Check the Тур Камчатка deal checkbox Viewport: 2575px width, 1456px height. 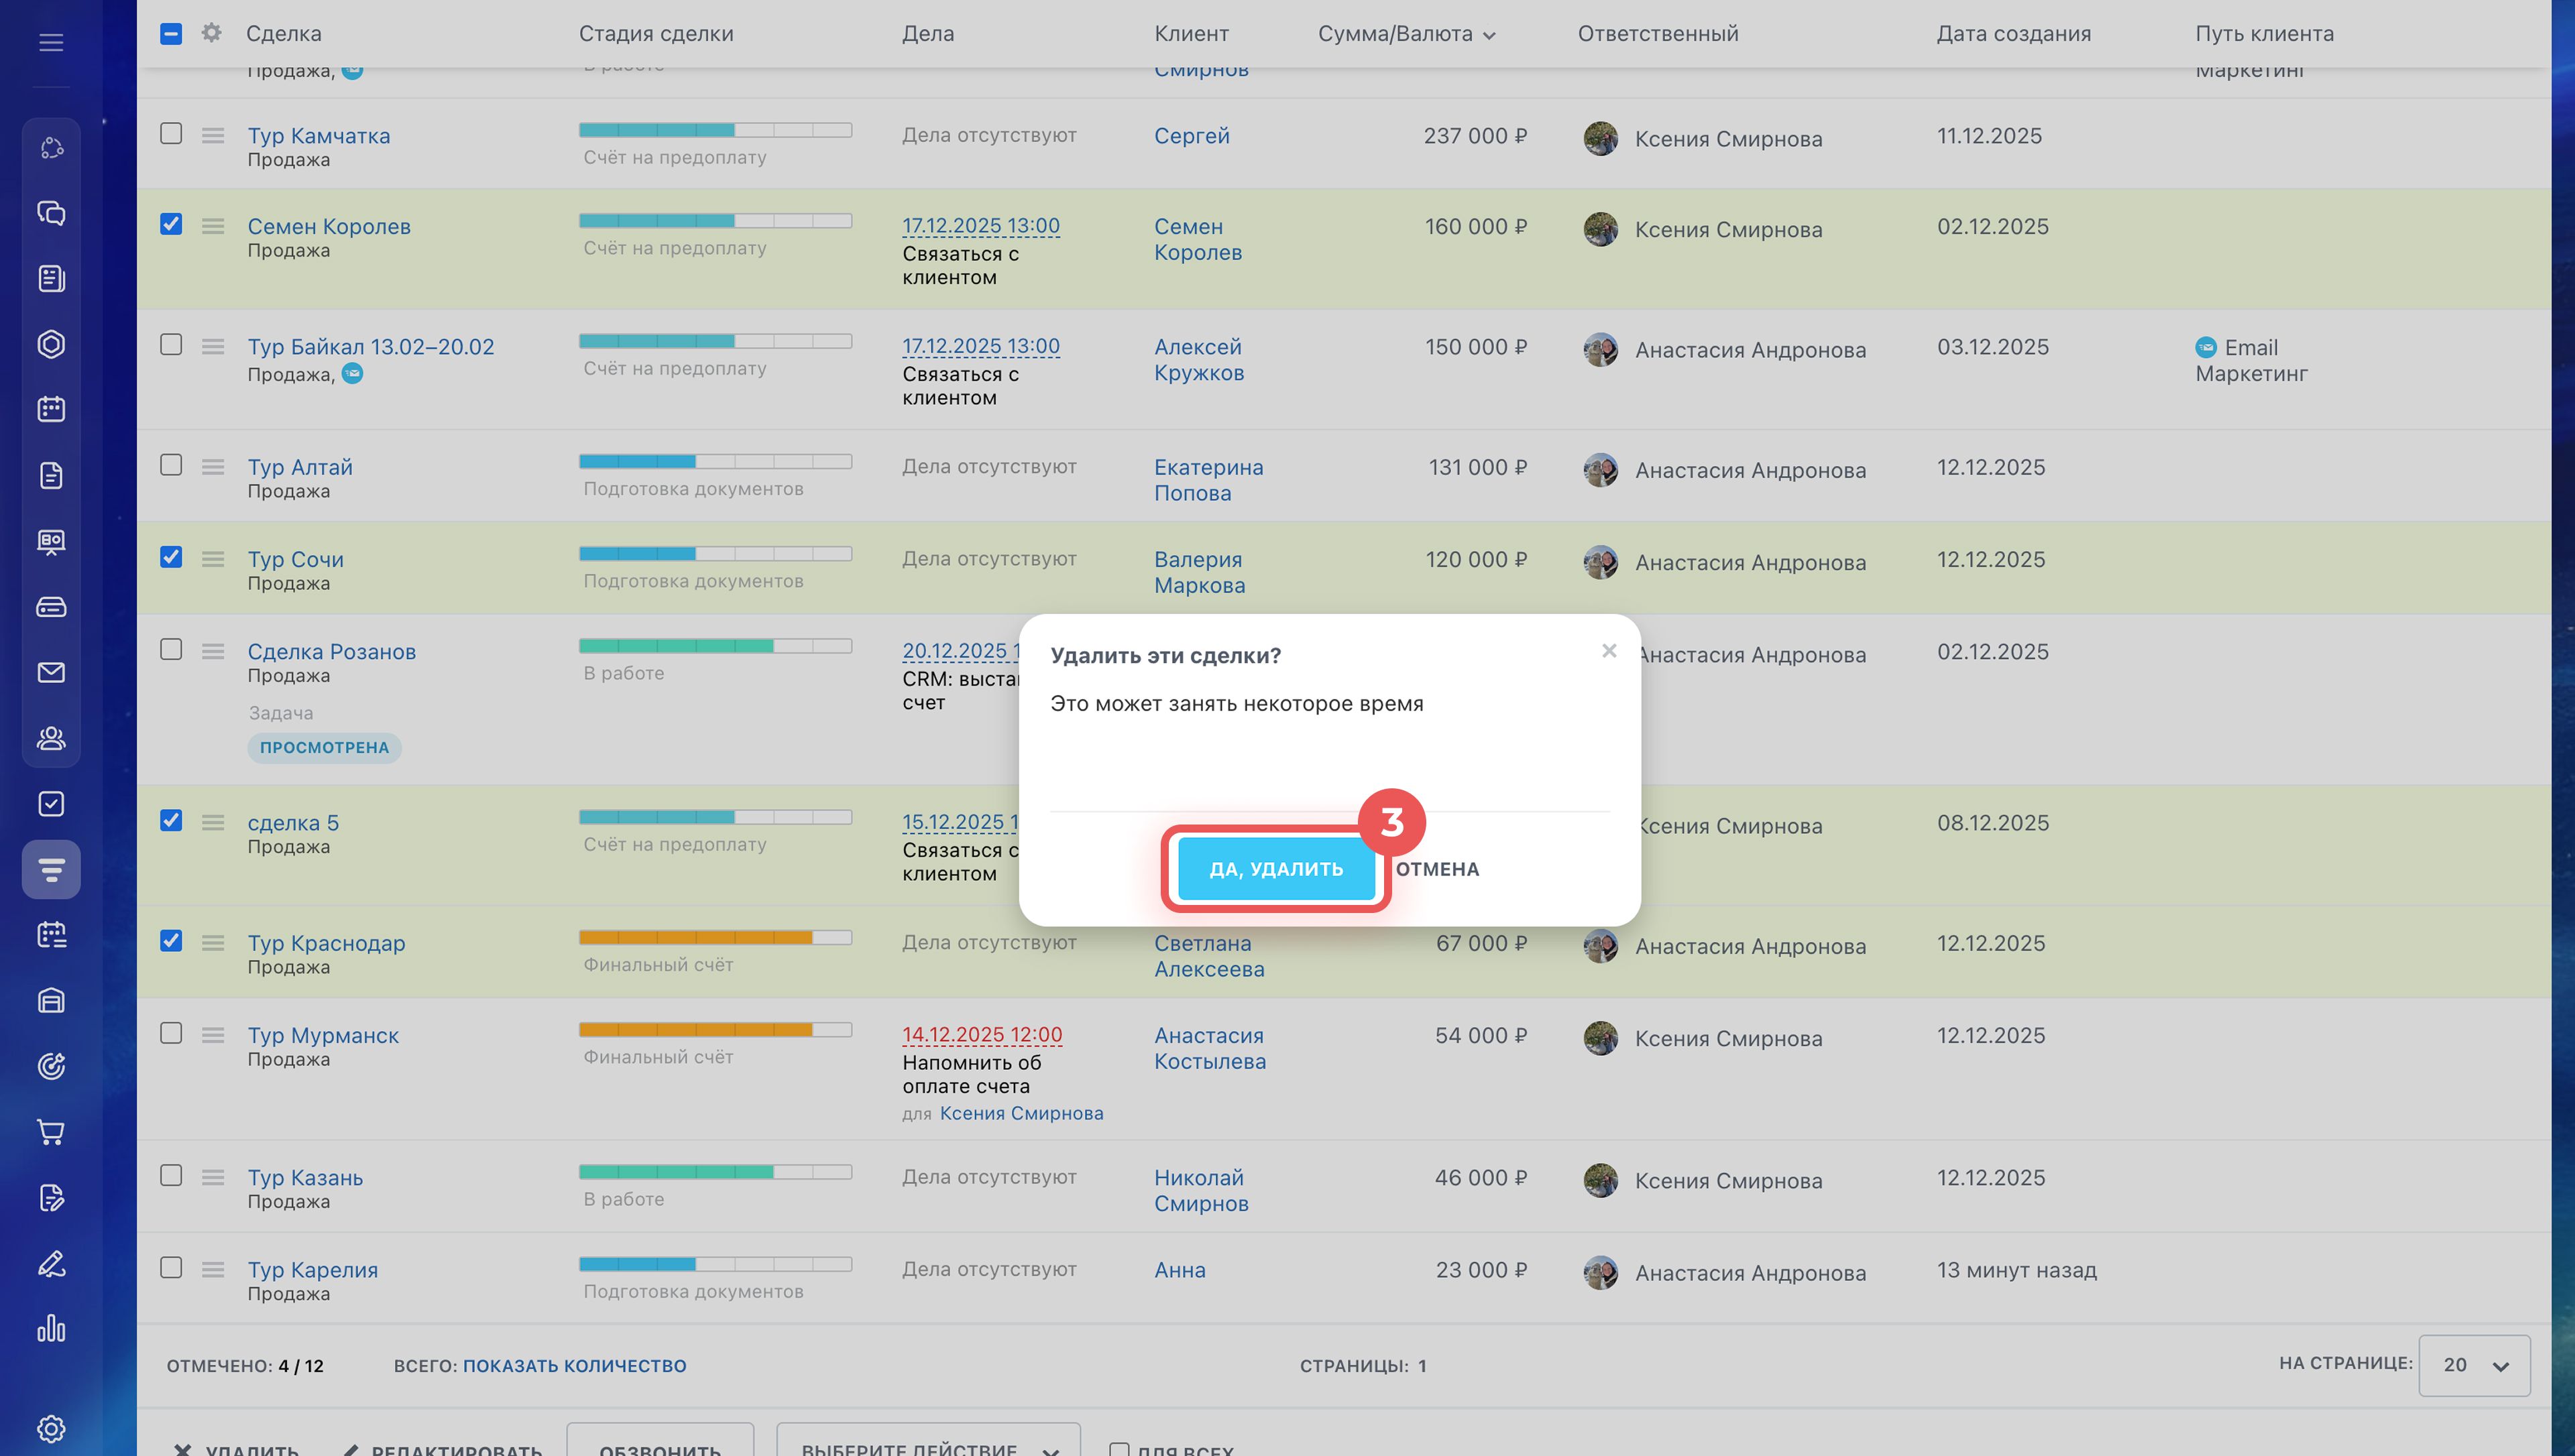click(171, 134)
